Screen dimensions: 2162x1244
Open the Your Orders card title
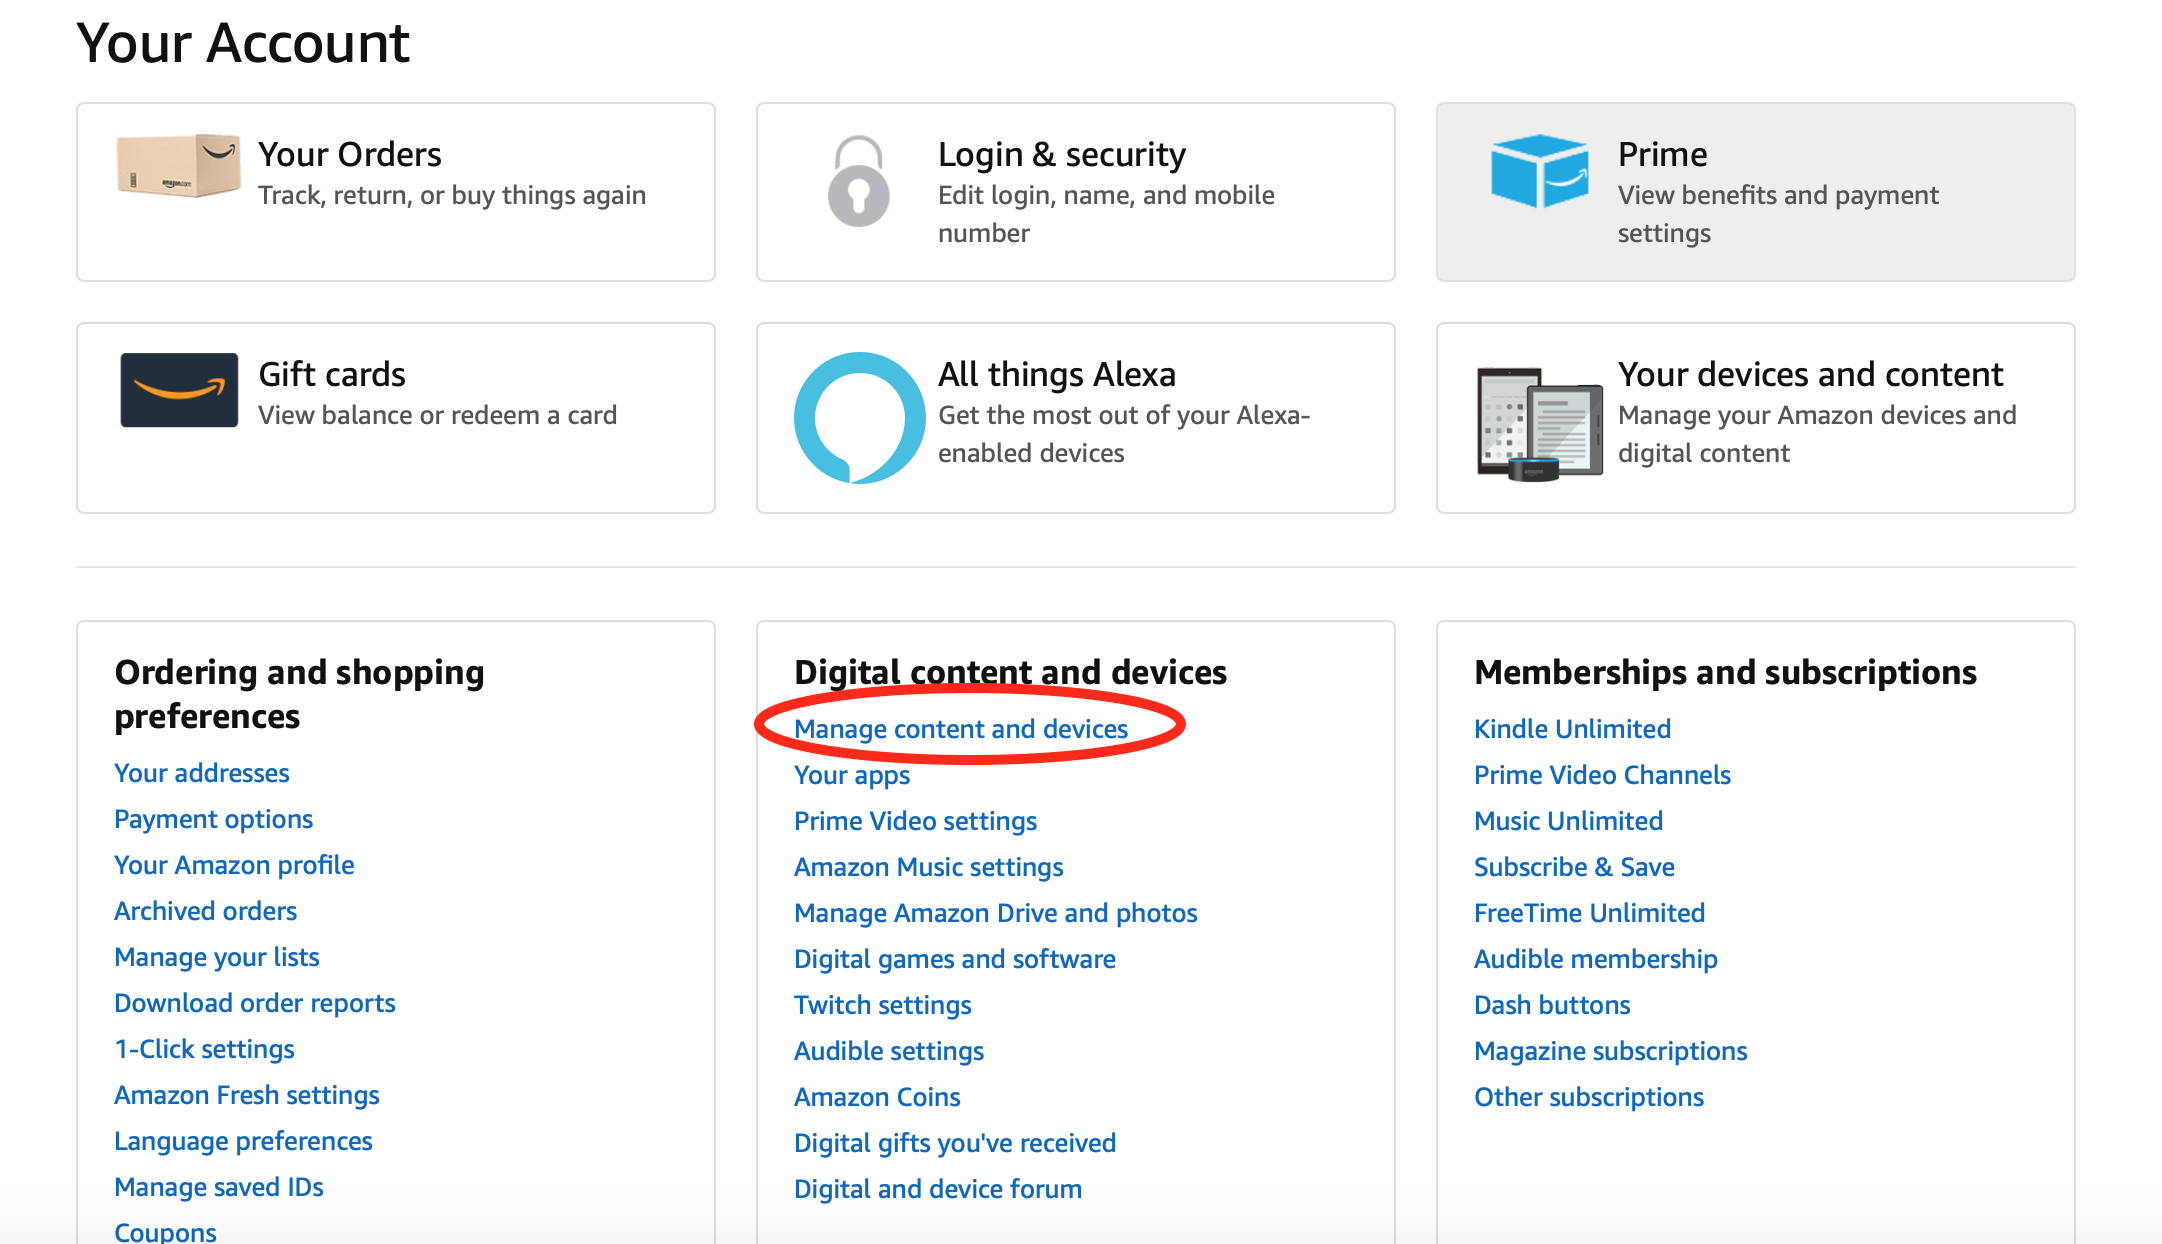(349, 154)
